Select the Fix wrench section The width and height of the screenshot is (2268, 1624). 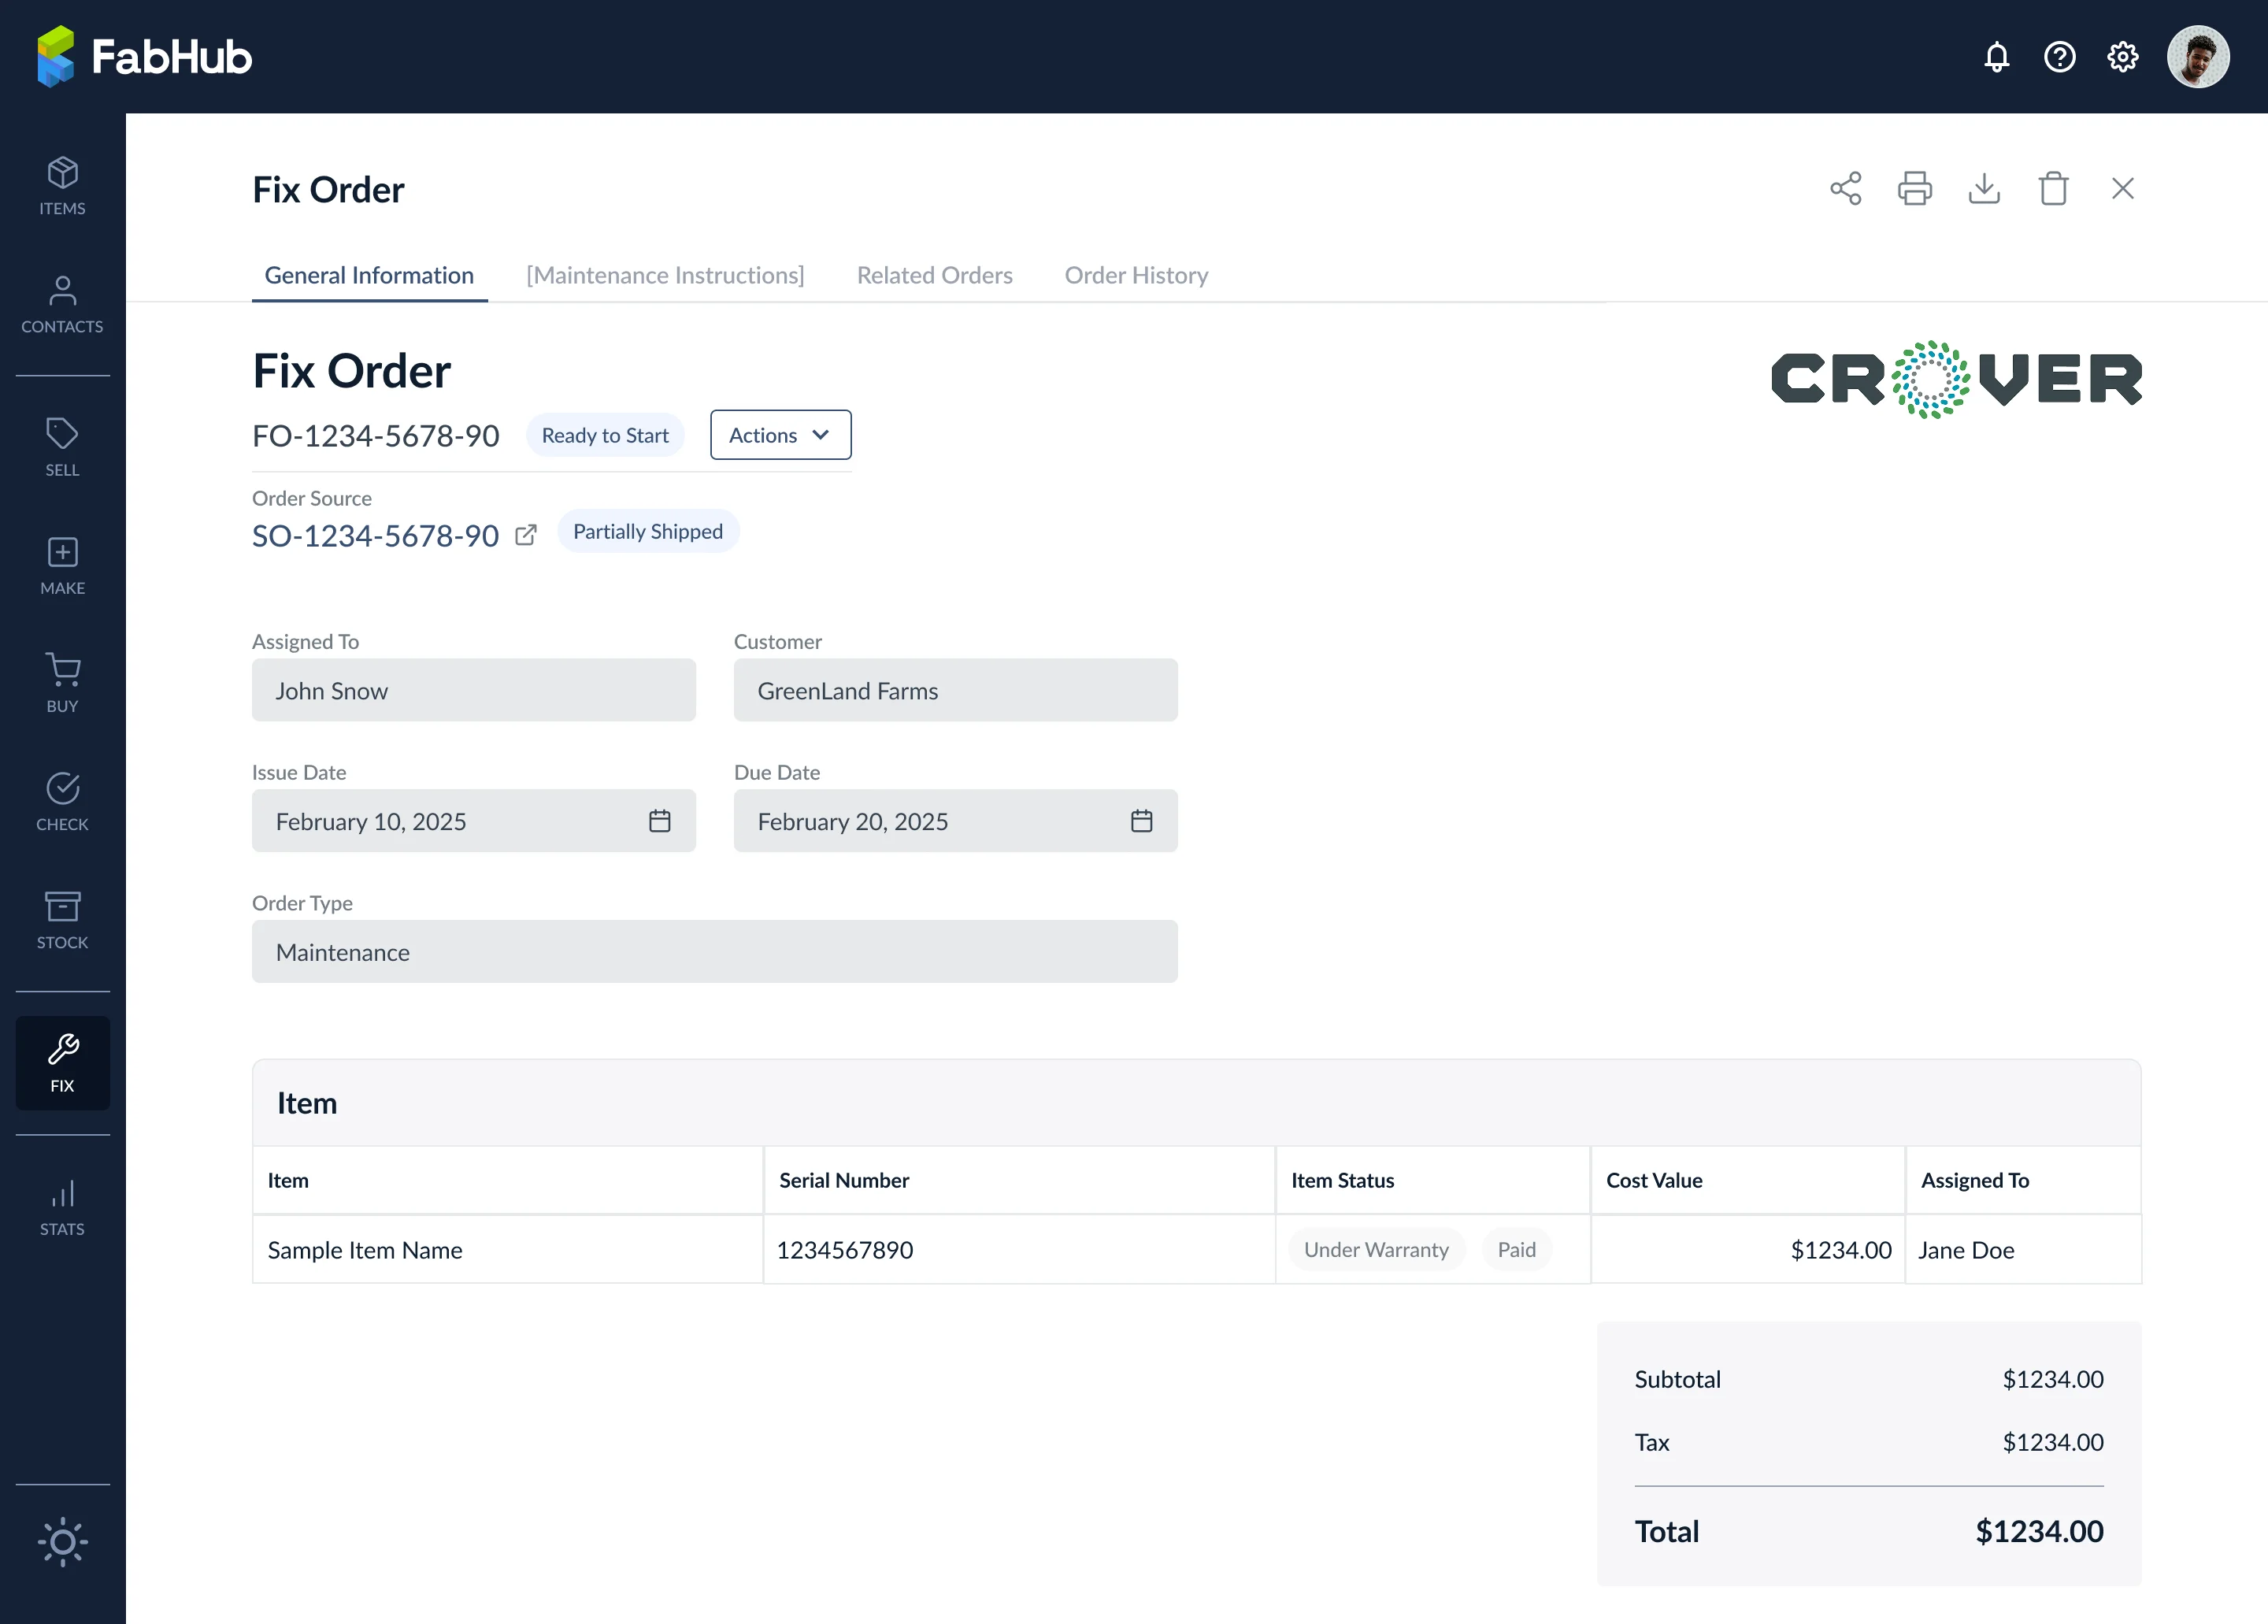tap(62, 1063)
